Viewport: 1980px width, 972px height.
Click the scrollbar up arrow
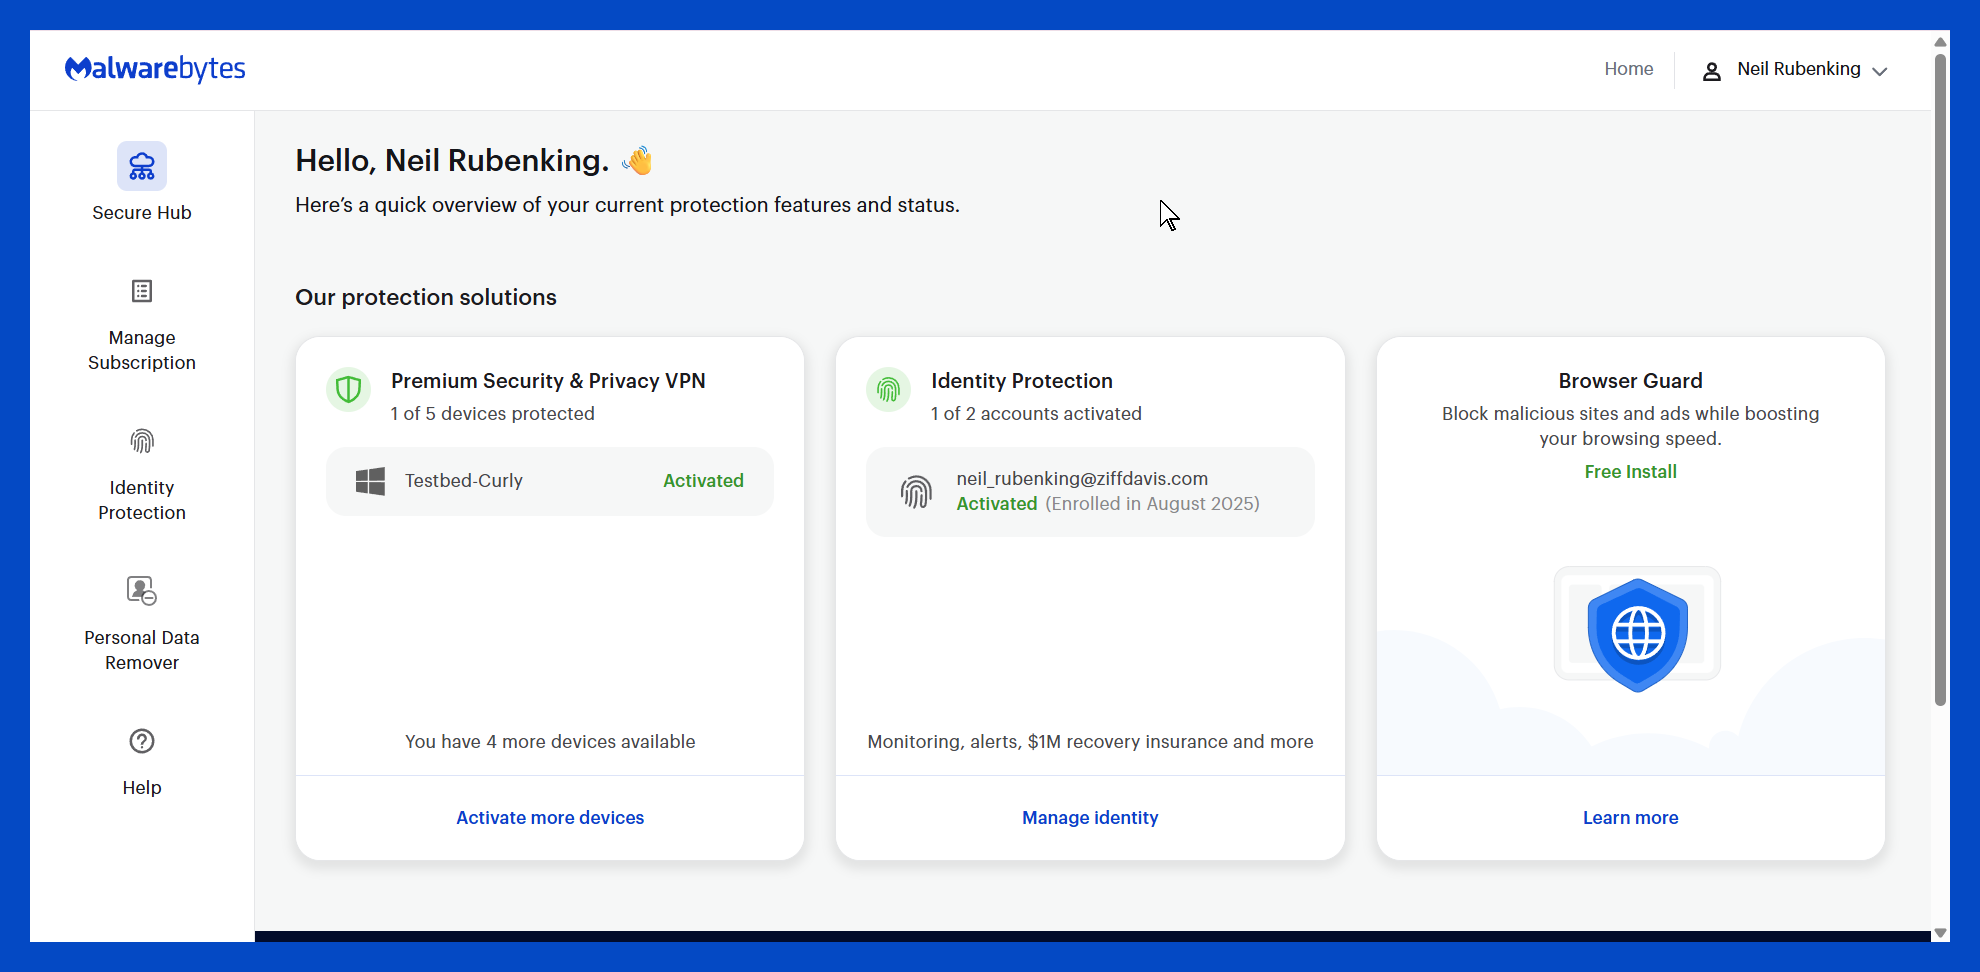click(1940, 42)
